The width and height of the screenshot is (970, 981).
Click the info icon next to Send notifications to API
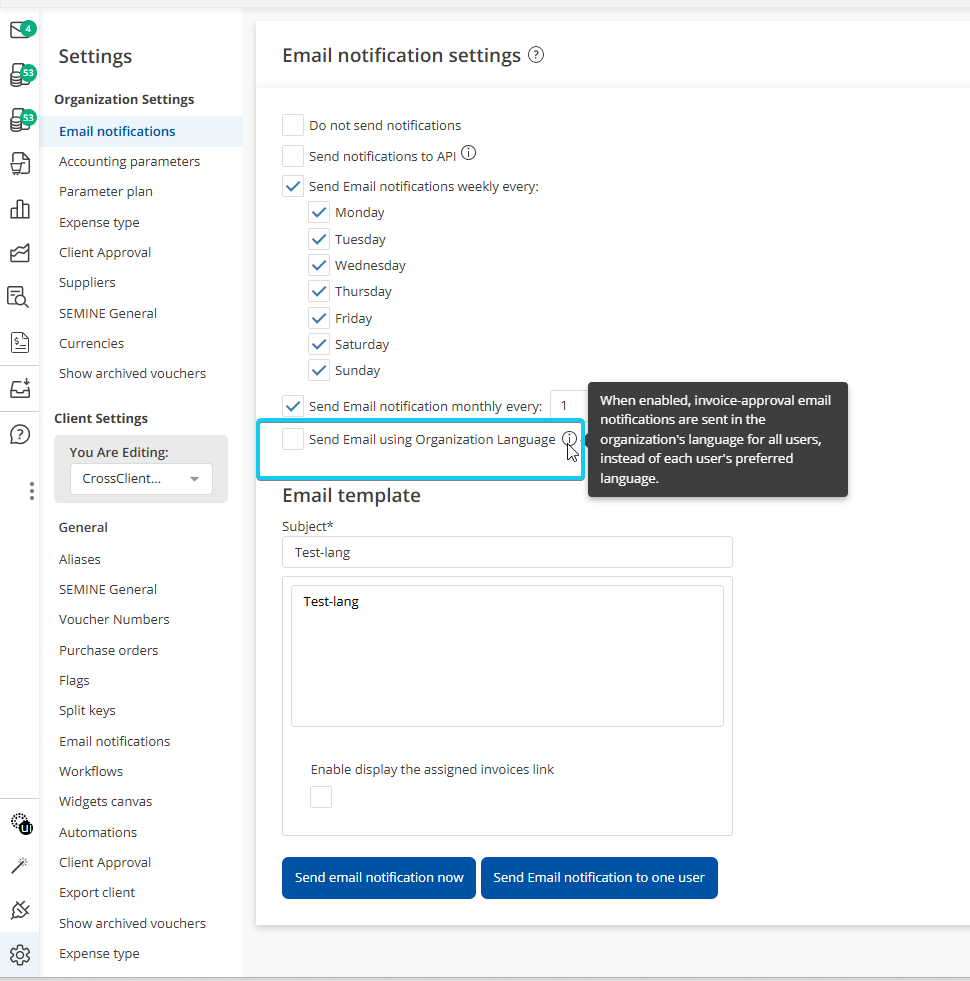tap(468, 153)
